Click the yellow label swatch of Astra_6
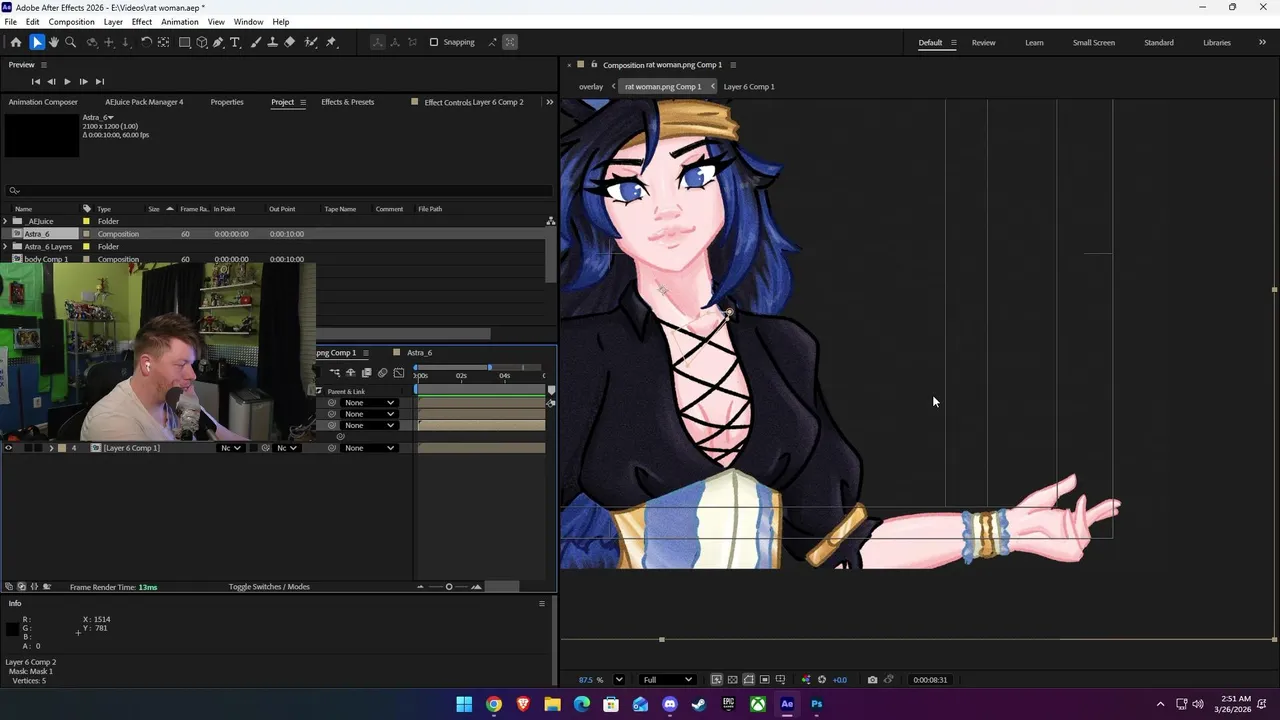Image resolution: width=1280 pixels, height=720 pixels. pos(87,234)
